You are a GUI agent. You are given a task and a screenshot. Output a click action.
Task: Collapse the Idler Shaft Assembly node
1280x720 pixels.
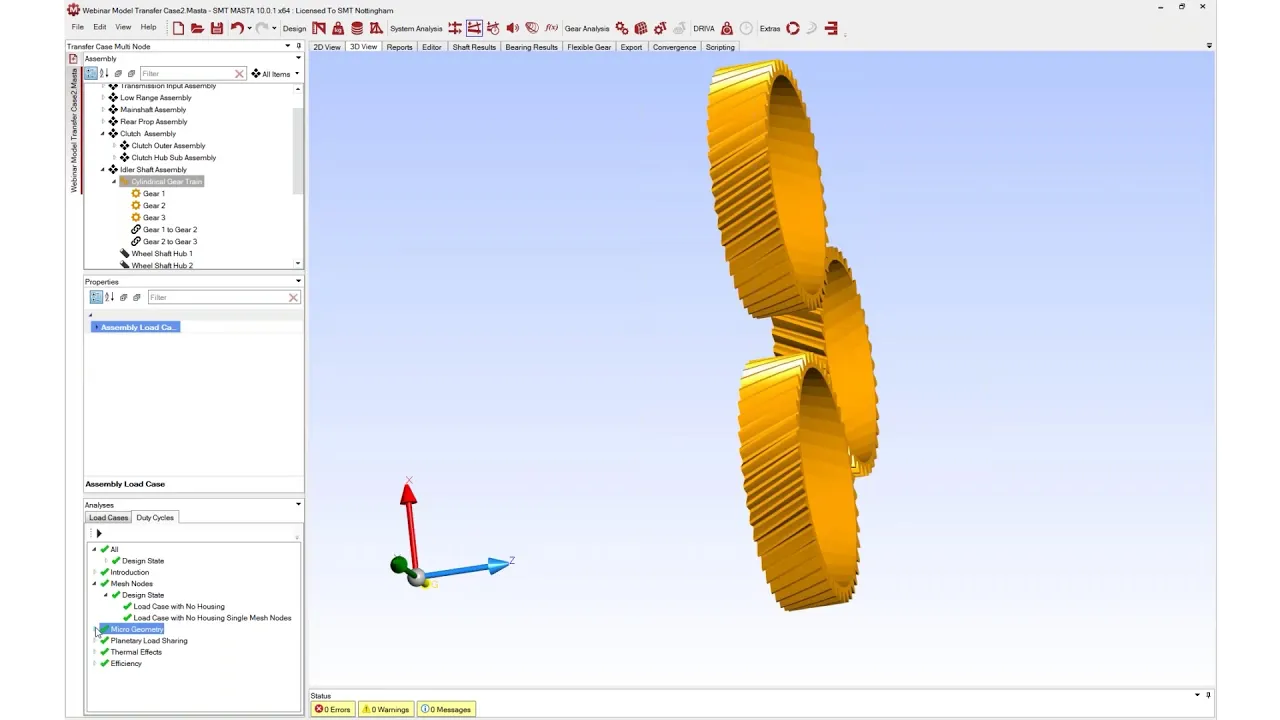(102, 170)
